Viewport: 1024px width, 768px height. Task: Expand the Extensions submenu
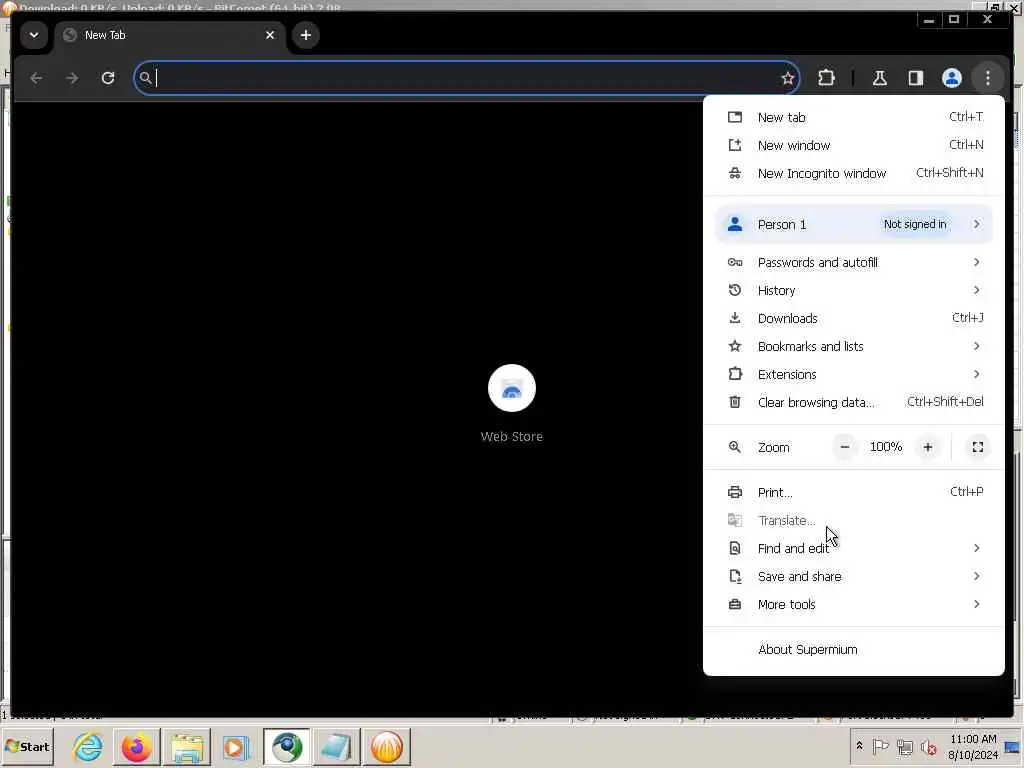coord(854,374)
